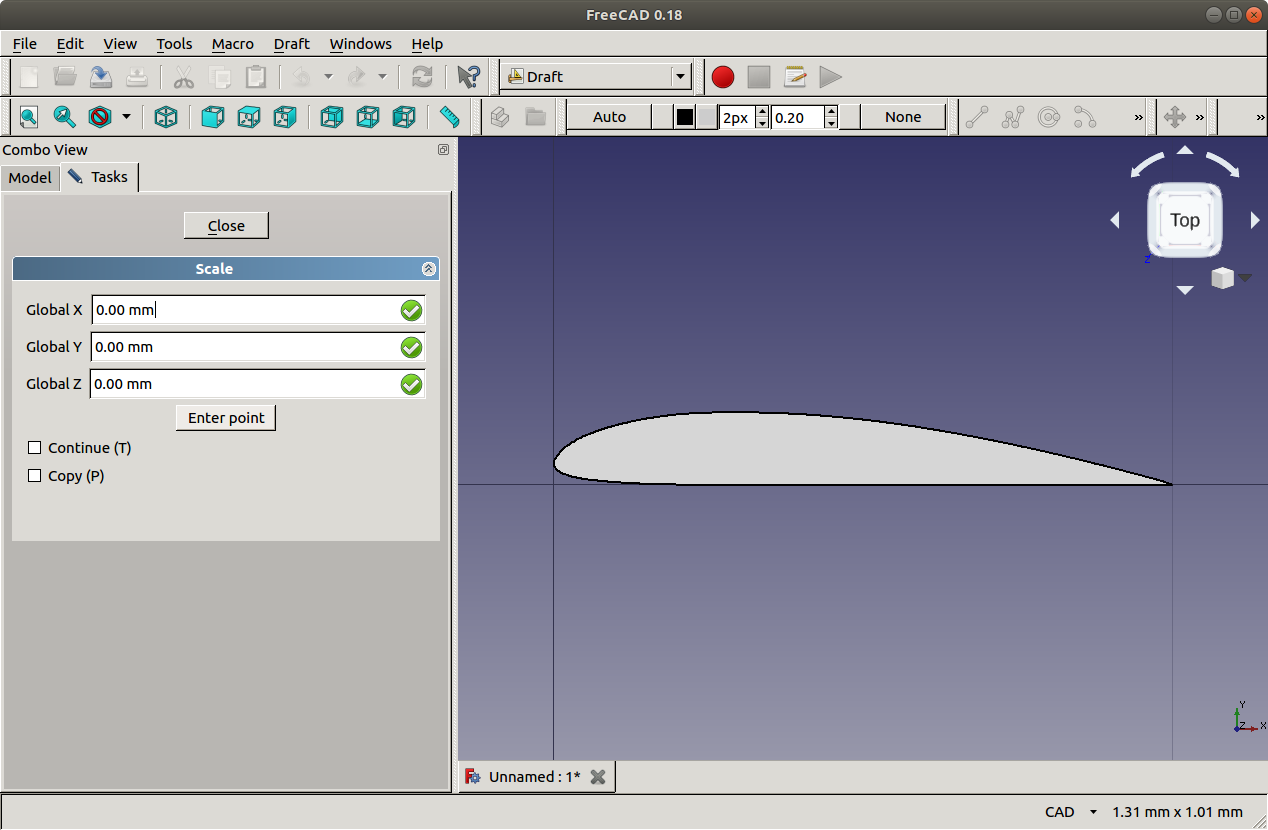The image size is (1268, 830).
Task: Switch to Rear view cube icon
Action: pyautogui.click(x=332, y=117)
